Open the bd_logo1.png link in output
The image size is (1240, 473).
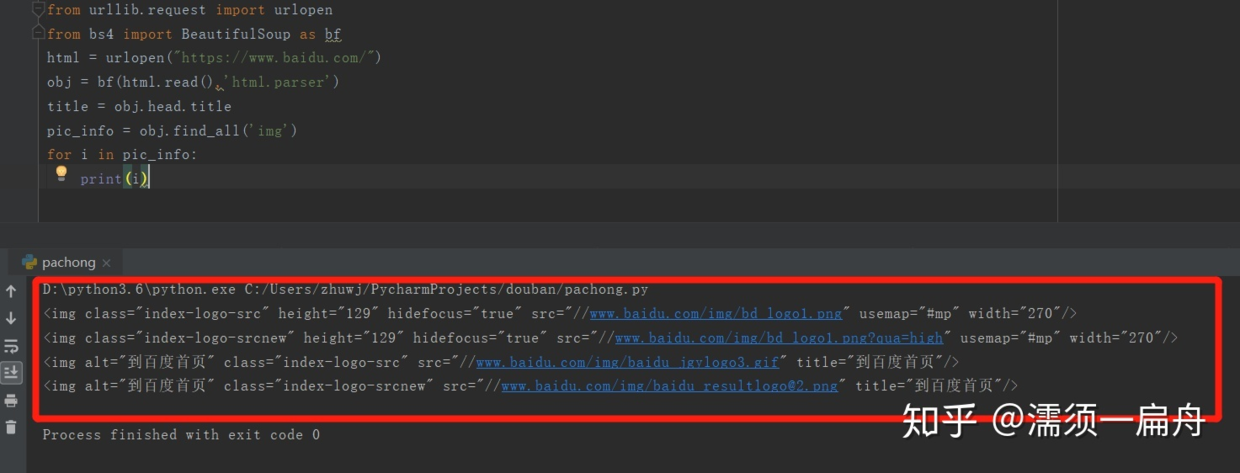(716, 314)
